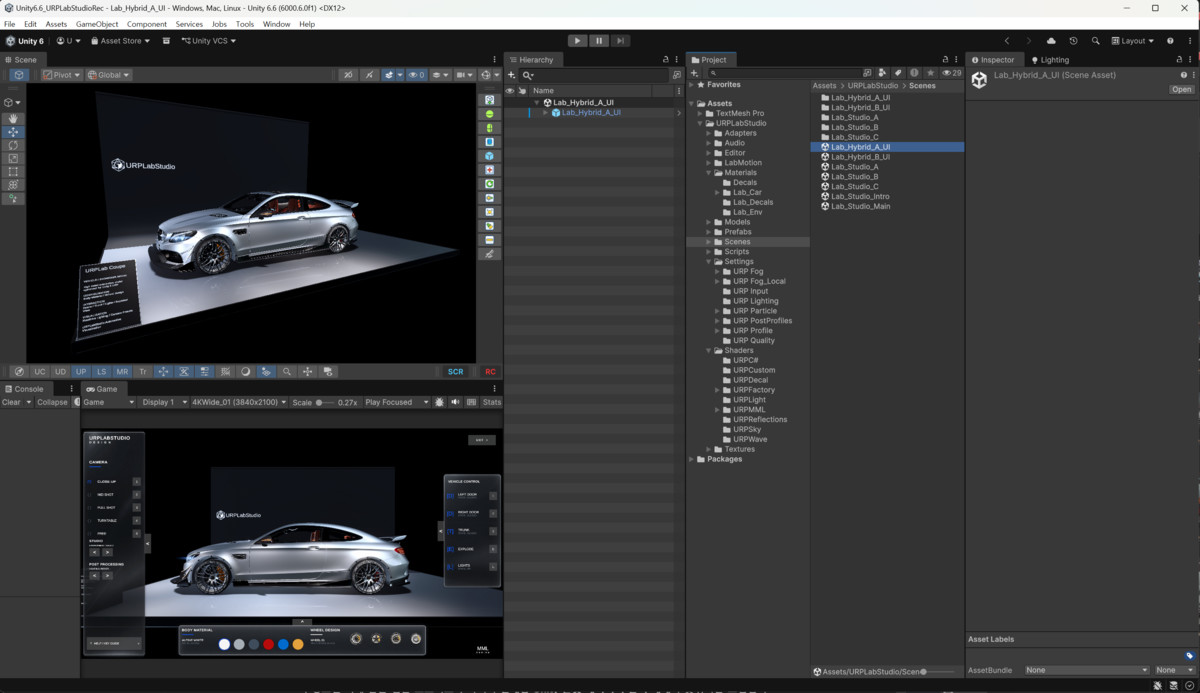Viewport: 1200px width, 693px height.
Task: Open Game view Frame Debugger bug icon
Action: point(441,402)
